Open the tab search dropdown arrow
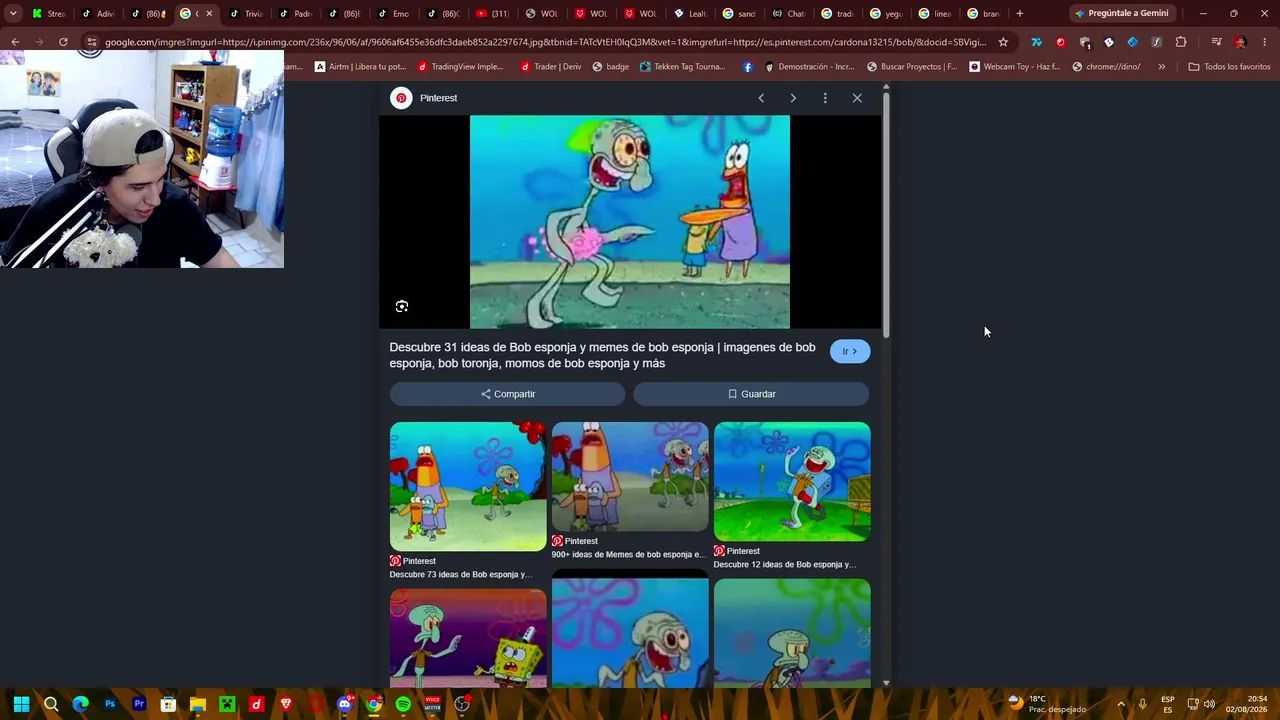The width and height of the screenshot is (1280, 720). (x=13, y=14)
